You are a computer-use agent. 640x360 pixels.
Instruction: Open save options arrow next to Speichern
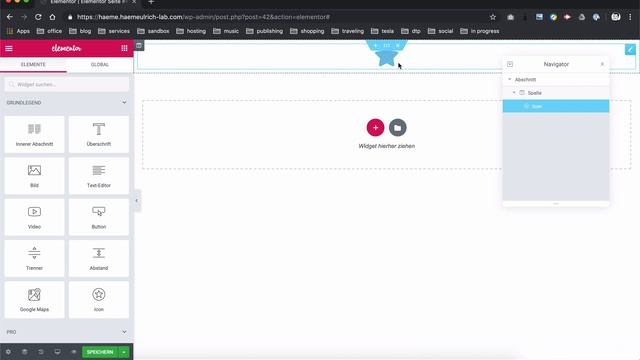124,352
